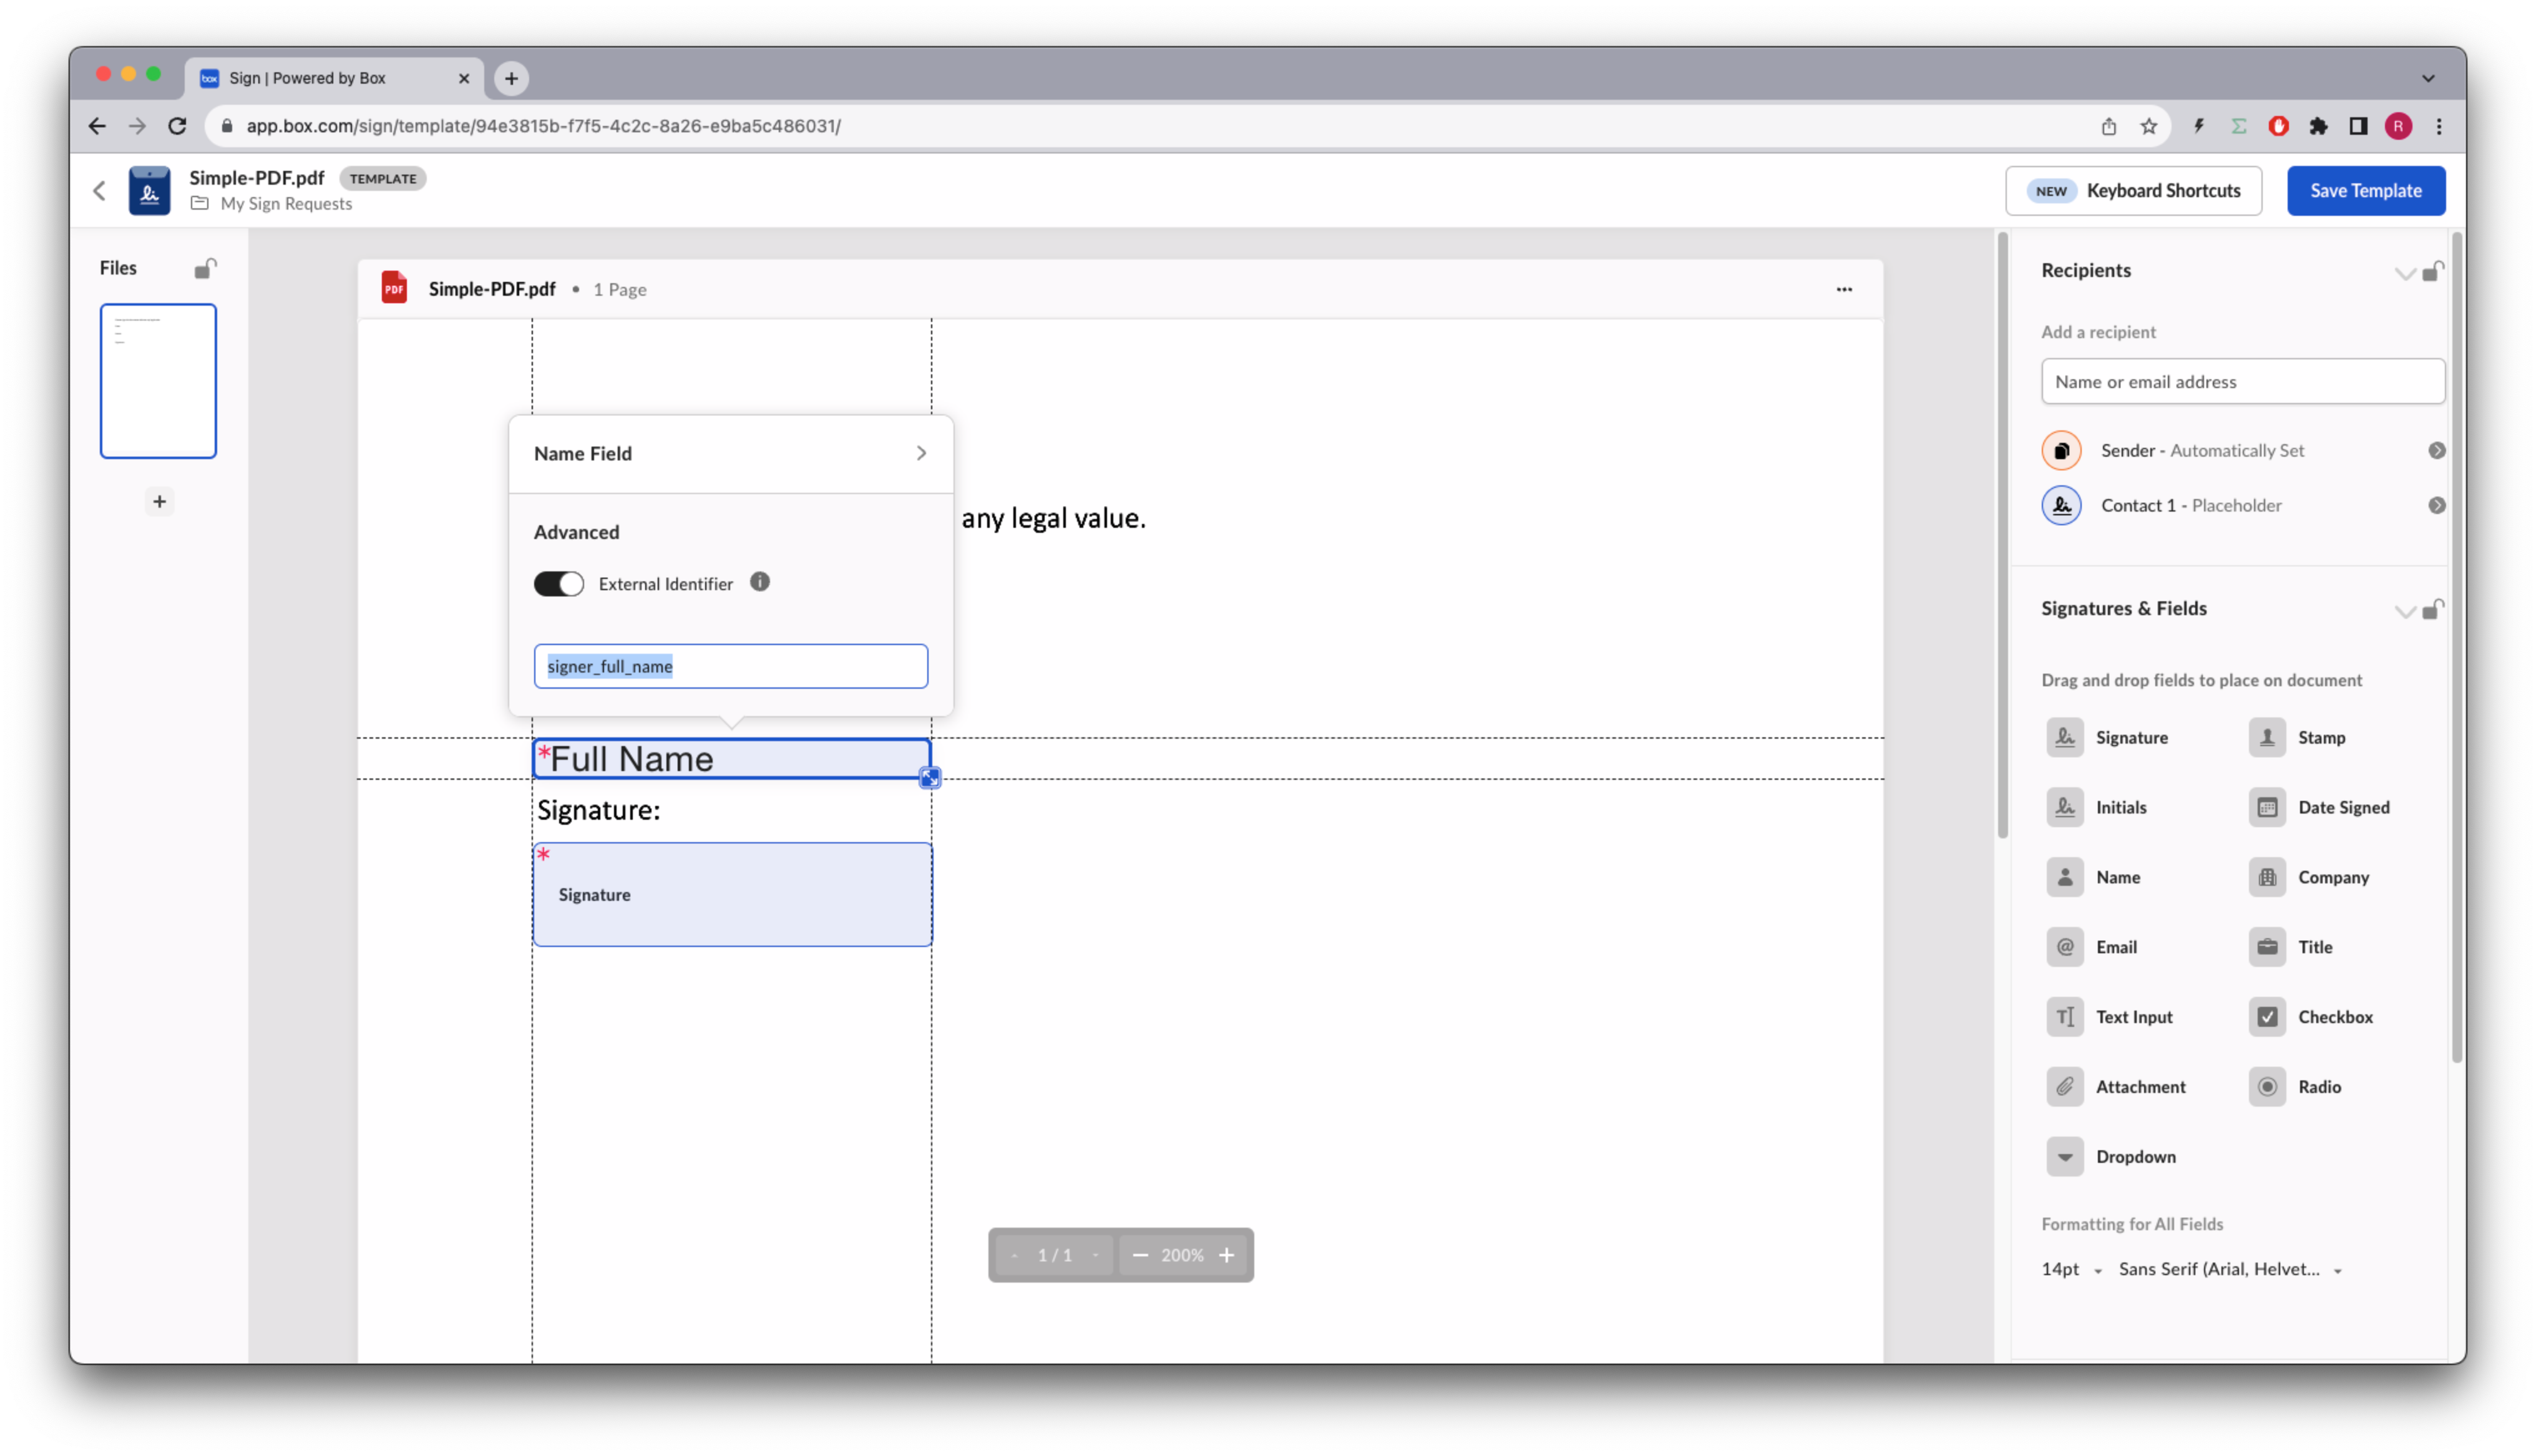This screenshot has height=1456, width=2536.
Task: Click the info icon beside External Identifier
Action: (x=760, y=583)
